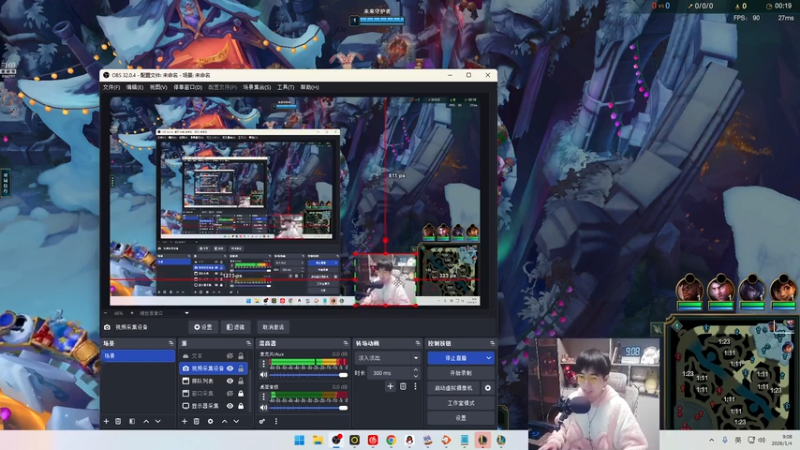Image resolution: width=800 pixels, height=450 pixels.
Task: Move scene up with arrow icon
Action: (x=146, y=421)
